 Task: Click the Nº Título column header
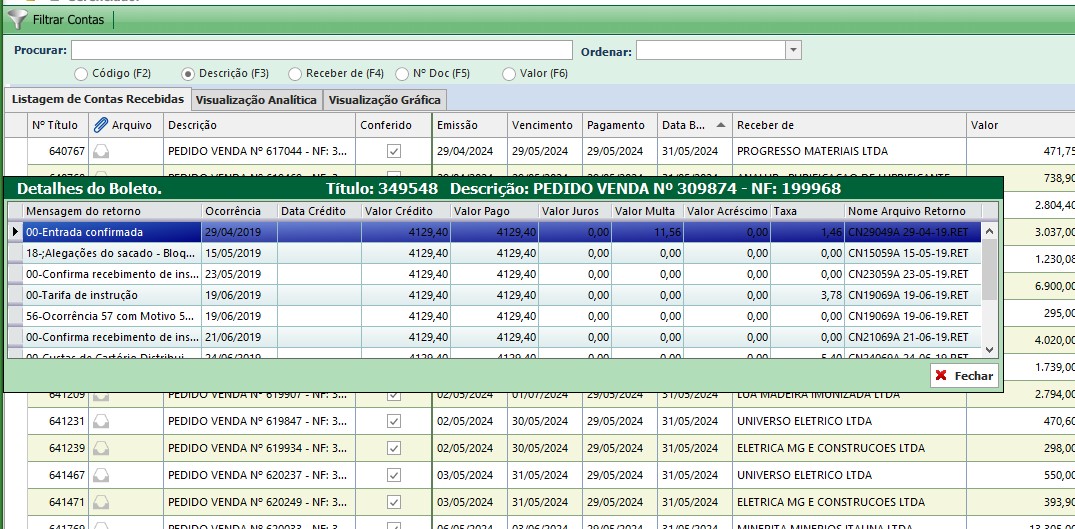(58, 125)
